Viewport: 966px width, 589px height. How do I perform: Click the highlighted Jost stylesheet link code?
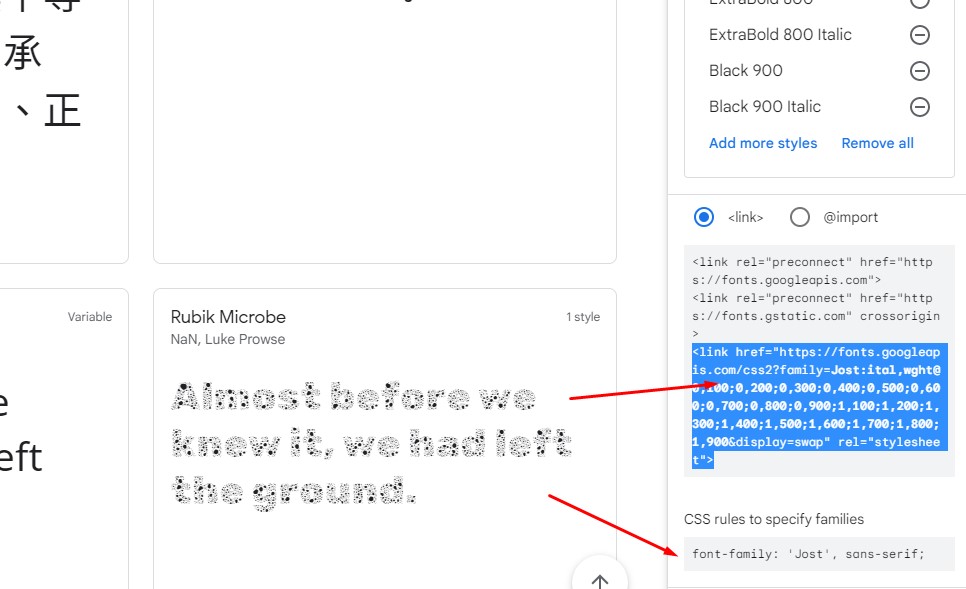tap(819, 406)
